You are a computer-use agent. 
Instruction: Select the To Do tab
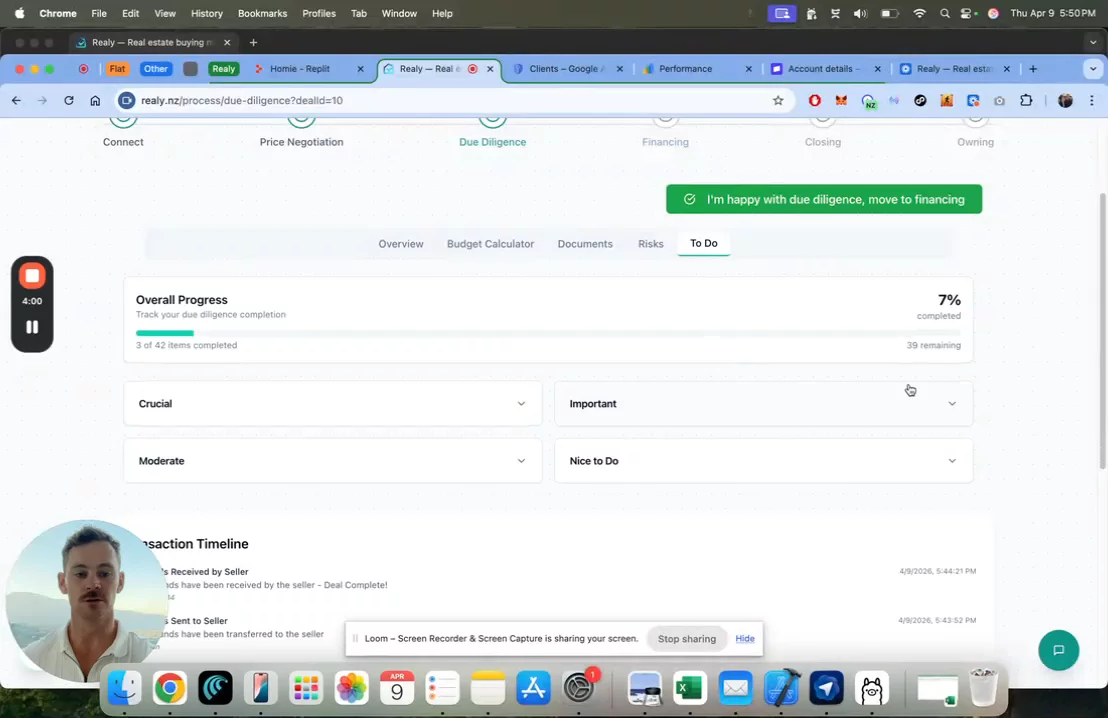click(704, 243)
